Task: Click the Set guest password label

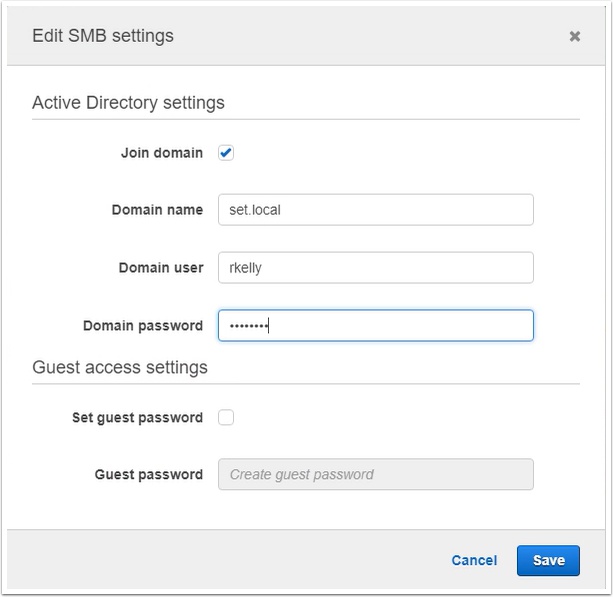Action: tap(138, 418)
